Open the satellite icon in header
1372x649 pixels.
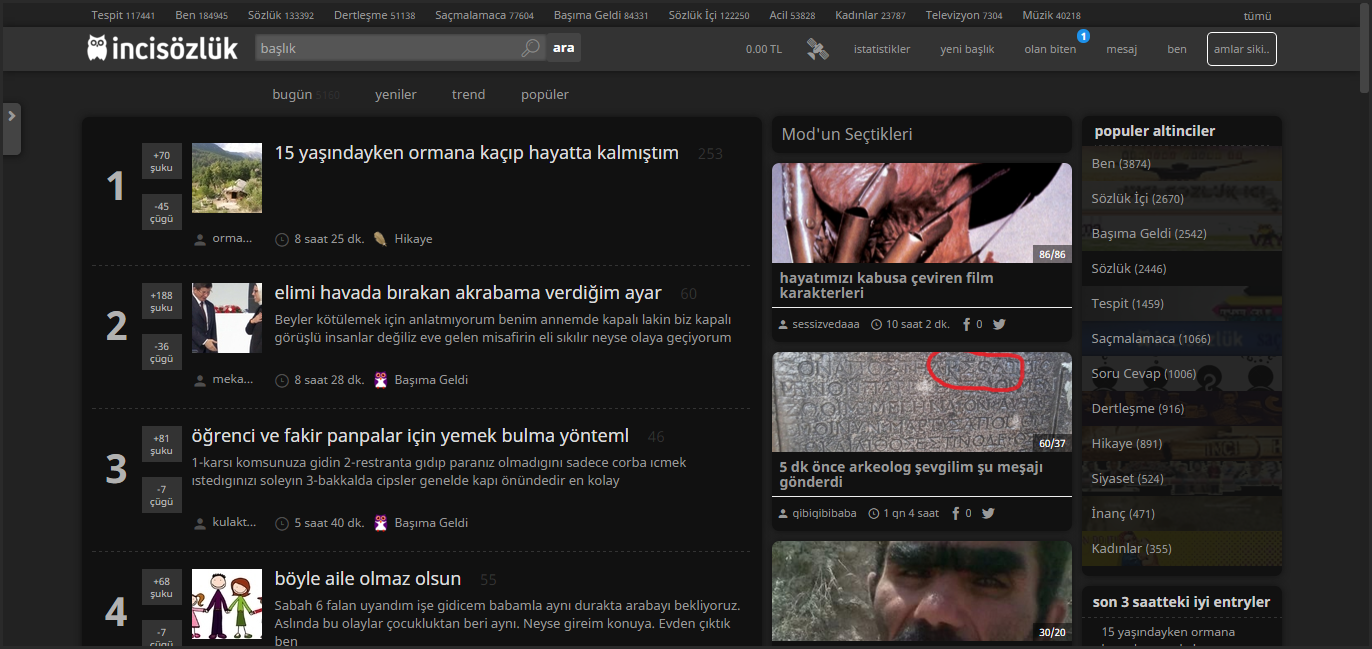point(818,49)
